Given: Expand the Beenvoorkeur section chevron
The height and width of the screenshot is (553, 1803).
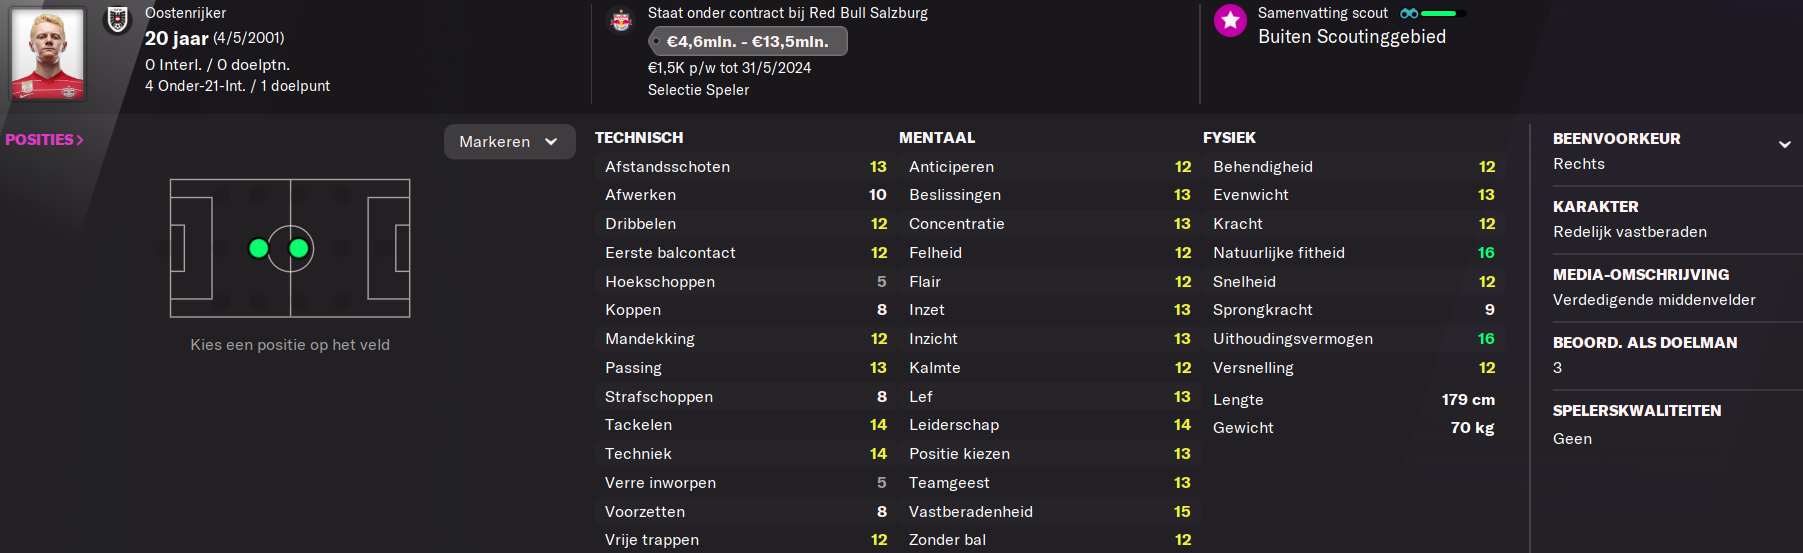Looking at the screenshot, I should pos(1784,144).
